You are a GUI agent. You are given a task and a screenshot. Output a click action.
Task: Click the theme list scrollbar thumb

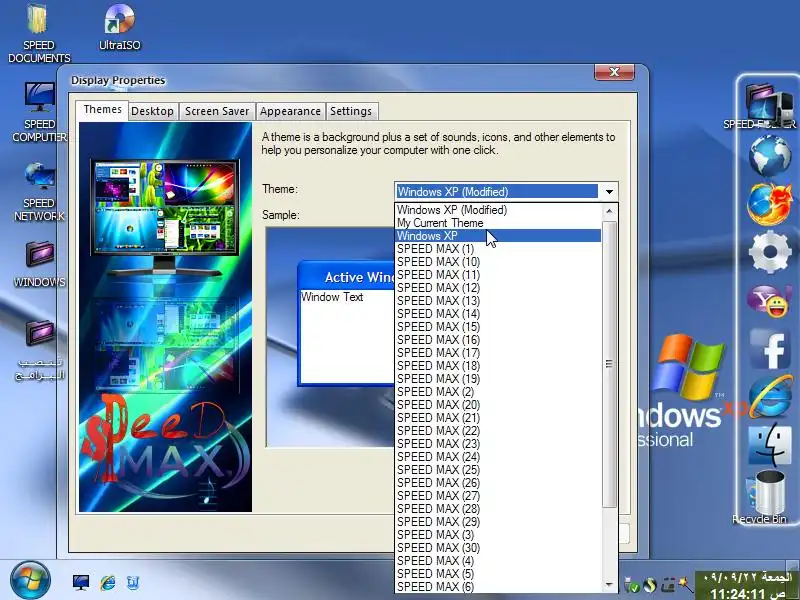click(609, 364)
